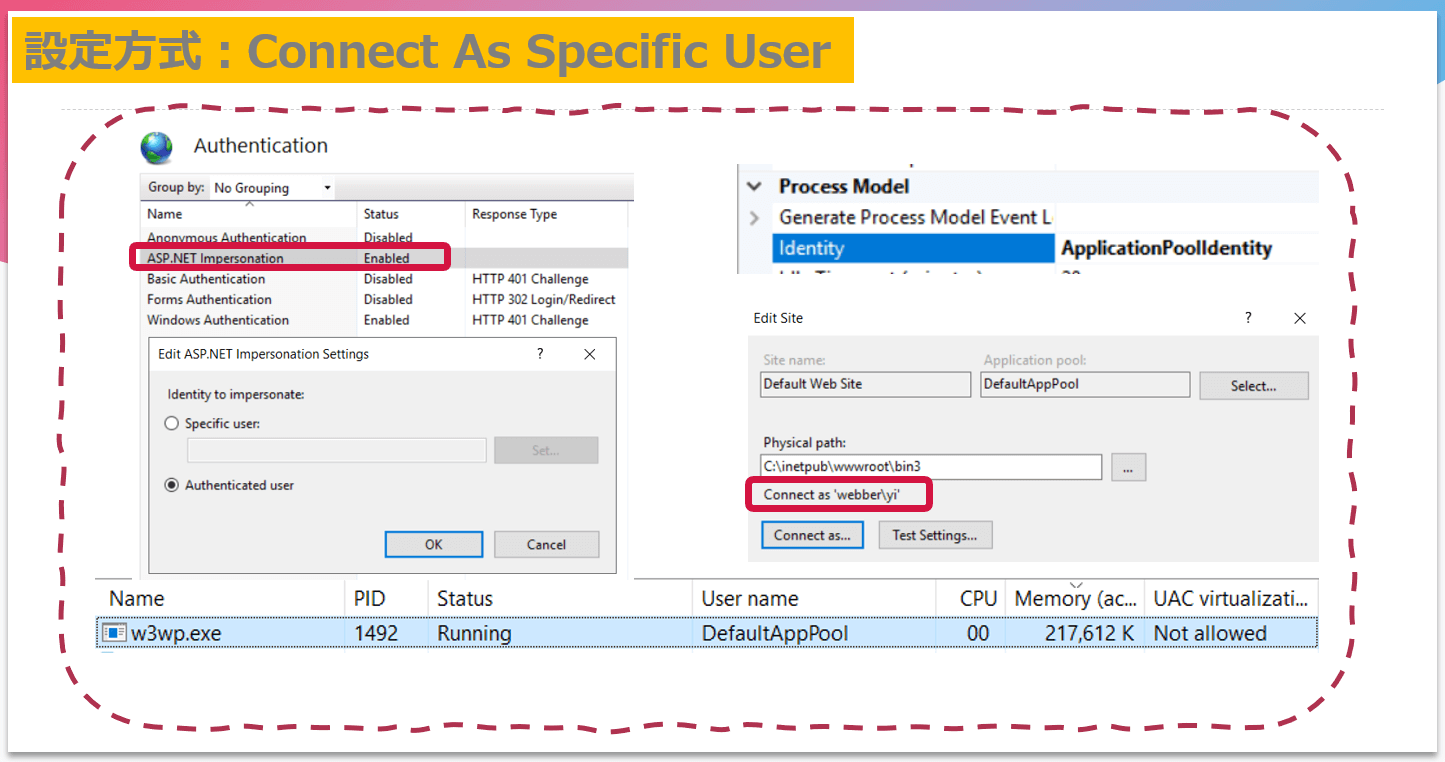The height and width of the screenshot is (762, 1445).
Task: Click the '?' icon on Edit ASP.NET Impersonation Settings
Action: (x=539, y=353)
